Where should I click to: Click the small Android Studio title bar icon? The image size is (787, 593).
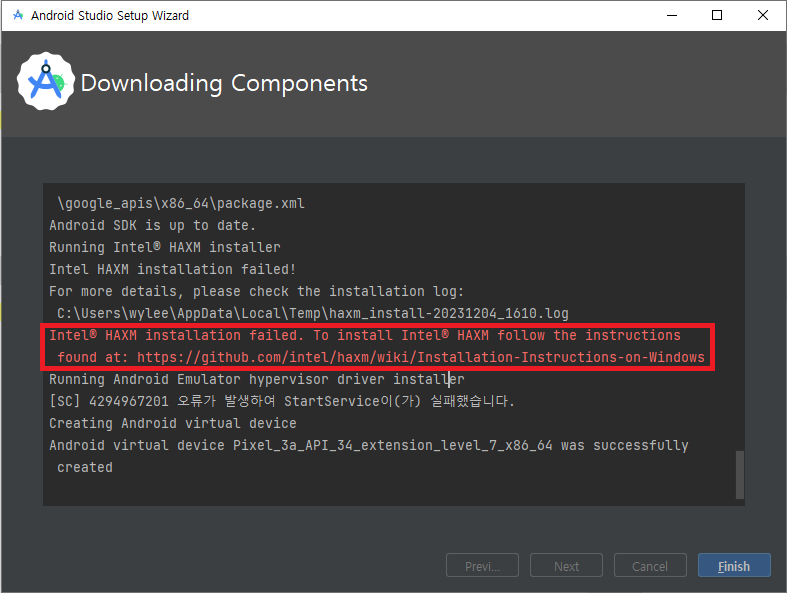coord(18,15)
